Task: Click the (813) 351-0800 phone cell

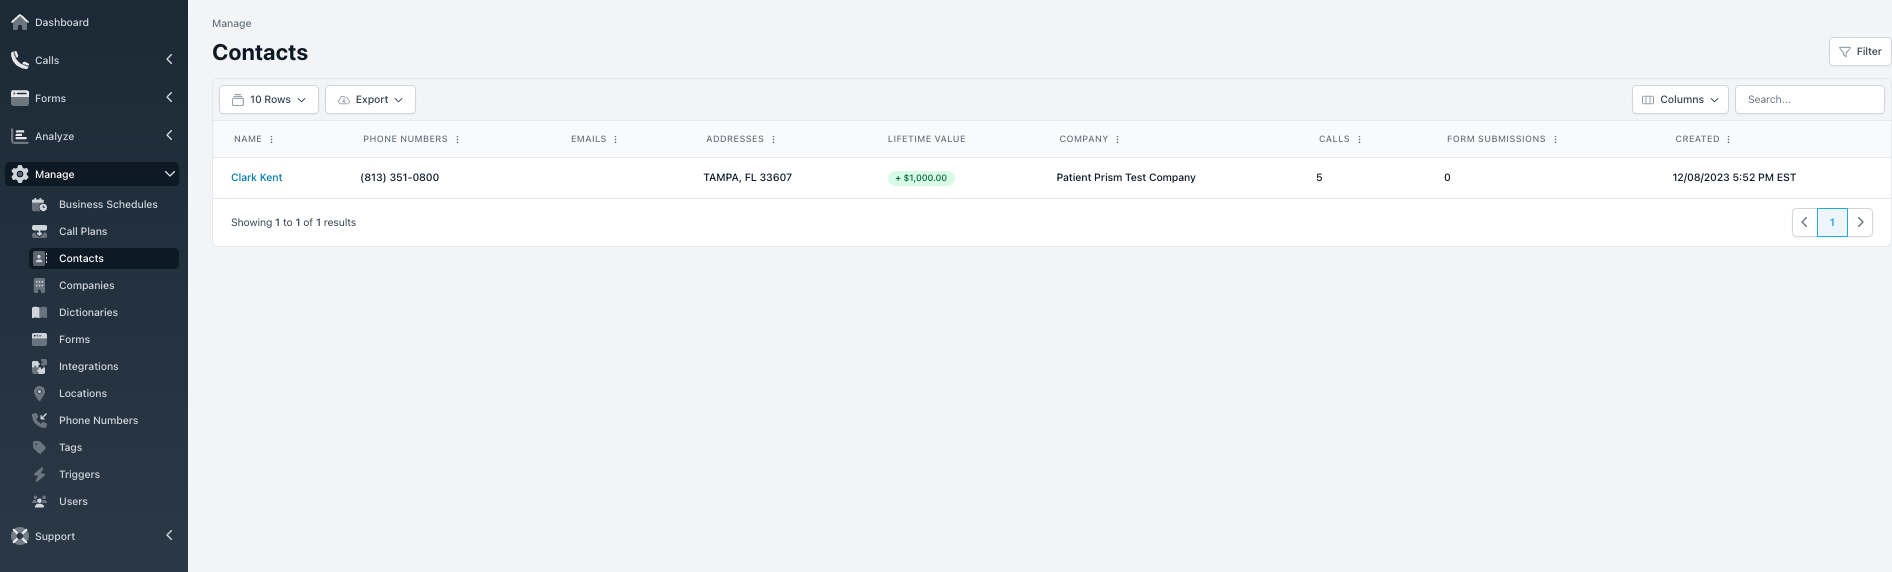Action: click(400, 178)
